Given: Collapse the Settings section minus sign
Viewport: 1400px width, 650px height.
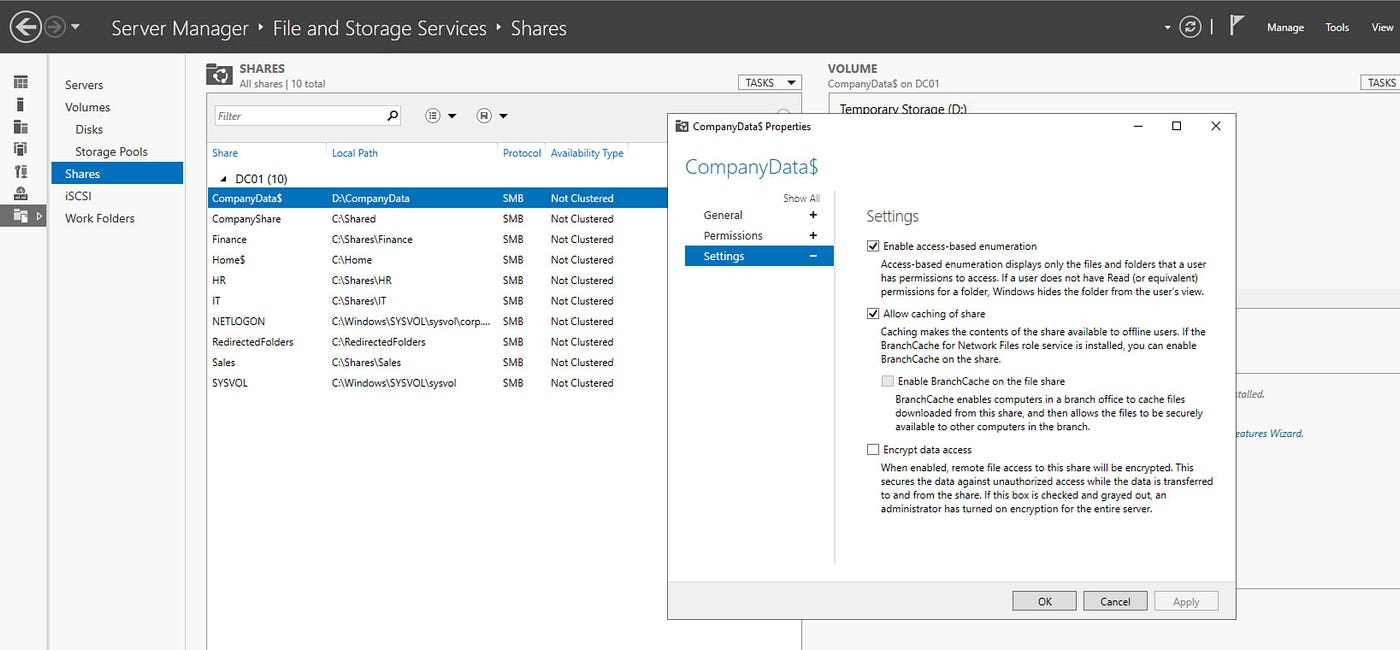Looking at the screenshot, I should tap(813, 257).
